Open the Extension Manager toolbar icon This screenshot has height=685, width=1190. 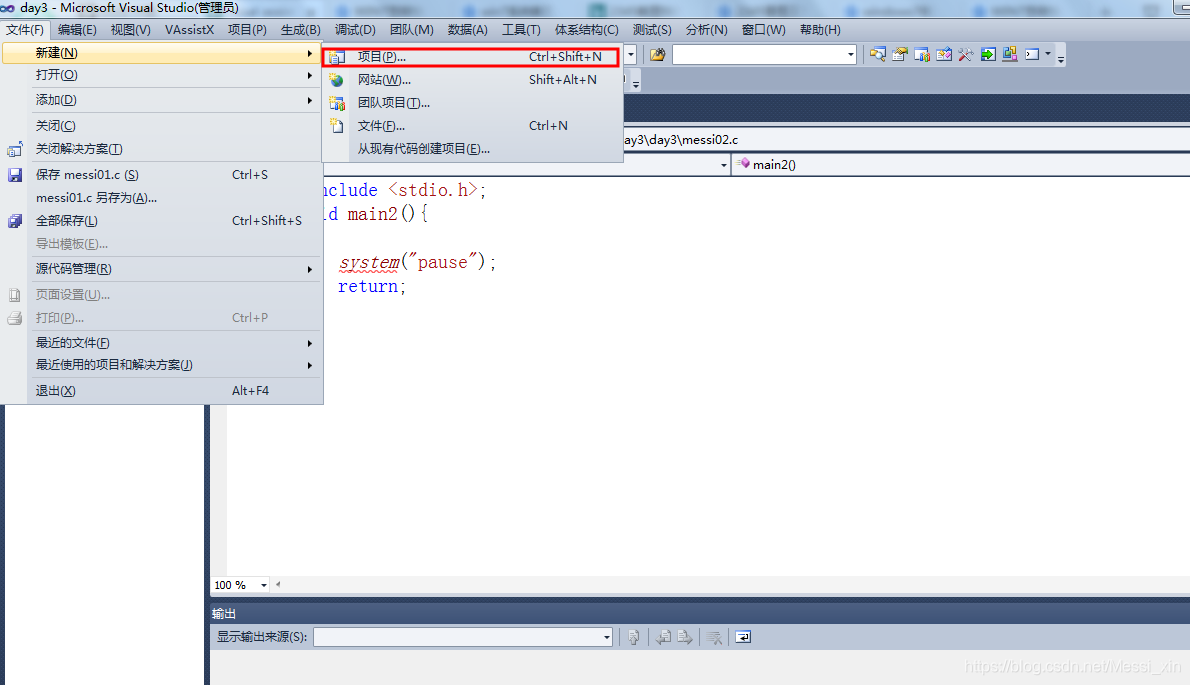tap(1009, 55)
